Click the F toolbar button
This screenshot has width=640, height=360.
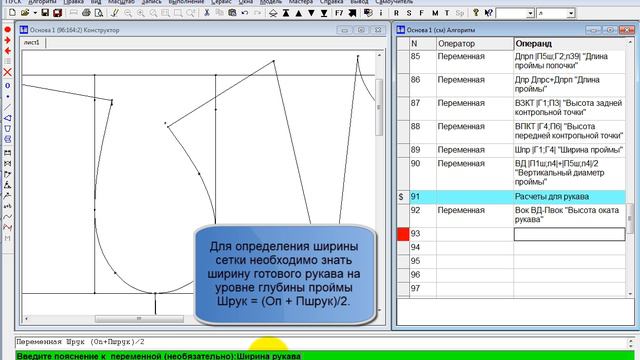click(x=421, y=13)
